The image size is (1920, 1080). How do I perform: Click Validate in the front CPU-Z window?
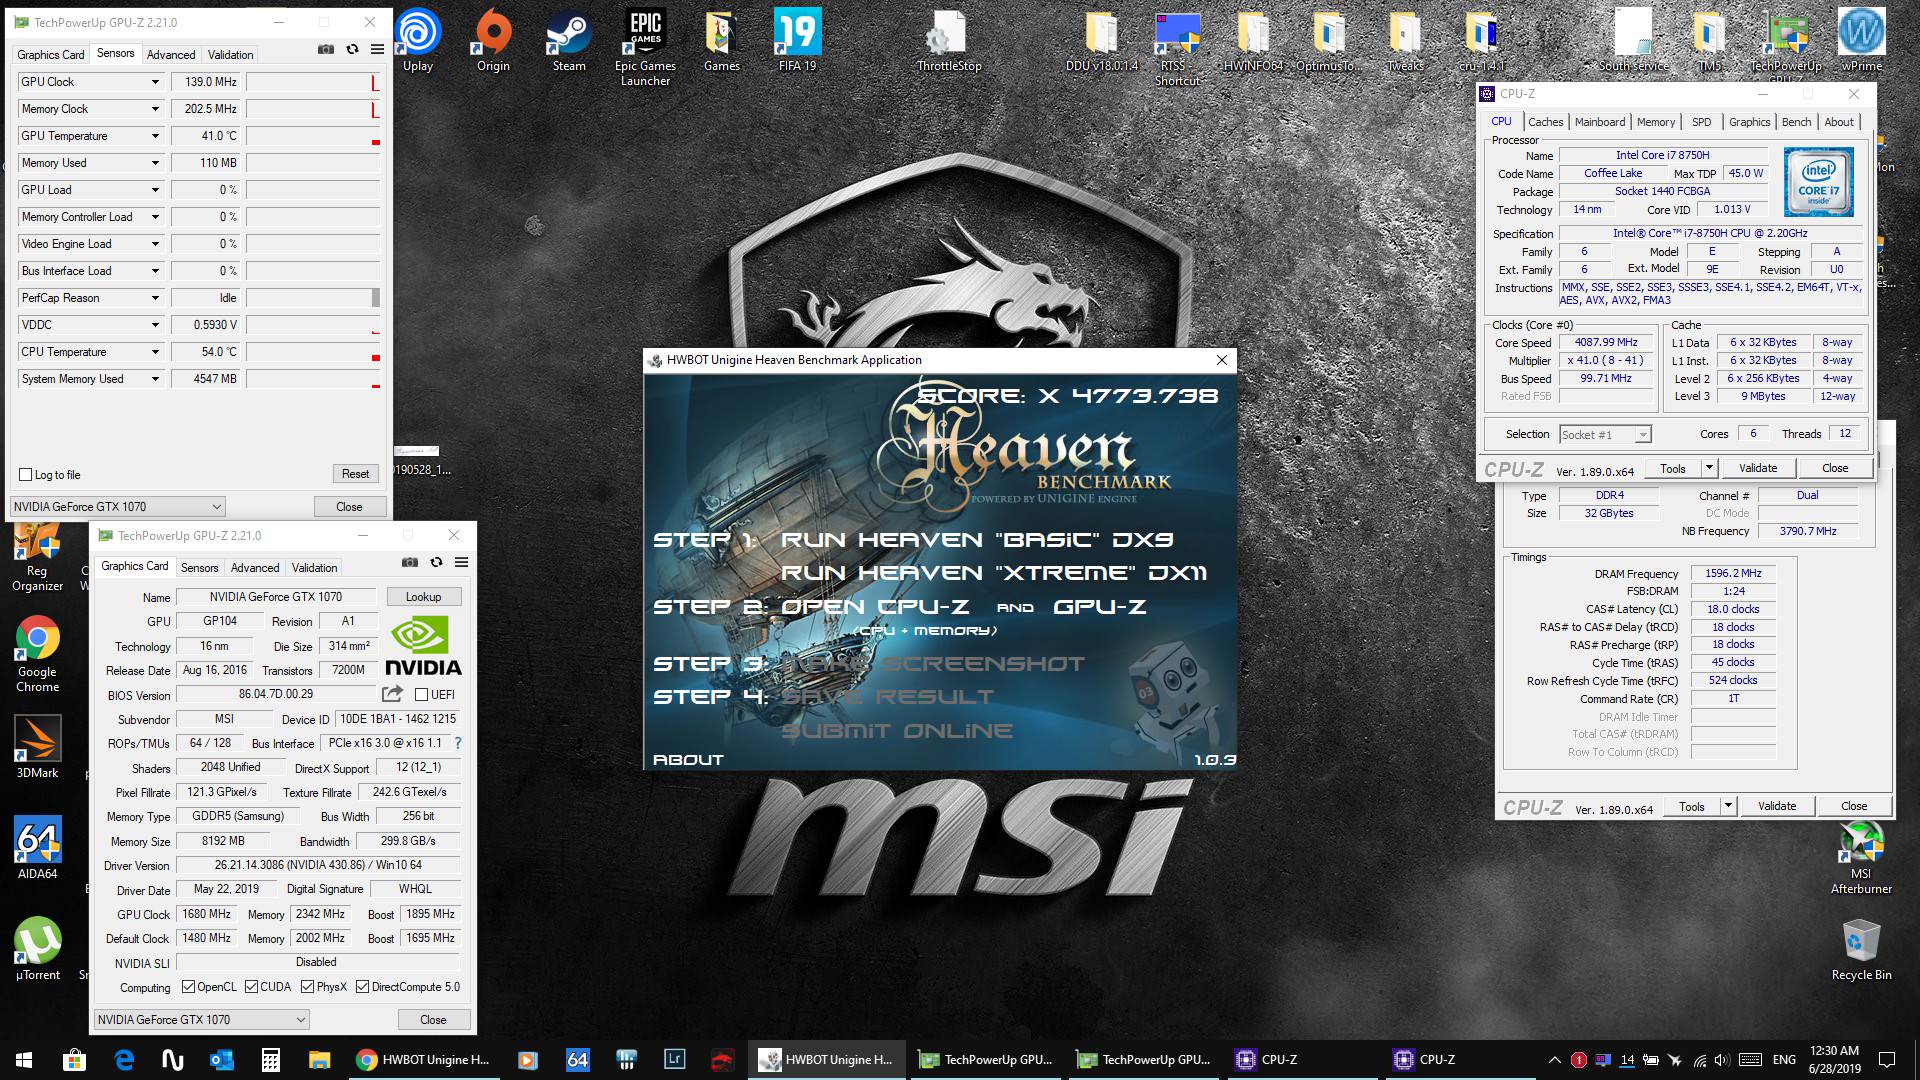pyautogui.click(x=1758, y=468)
